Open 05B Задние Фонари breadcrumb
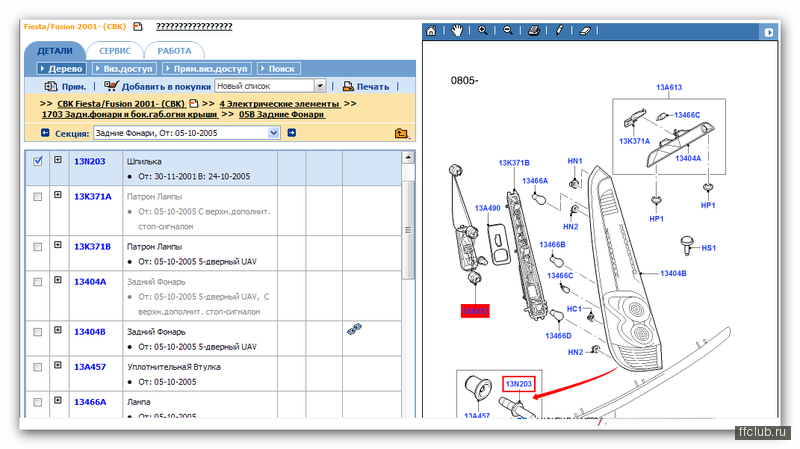This screenshot has height=449, width=800. [282, 114]
